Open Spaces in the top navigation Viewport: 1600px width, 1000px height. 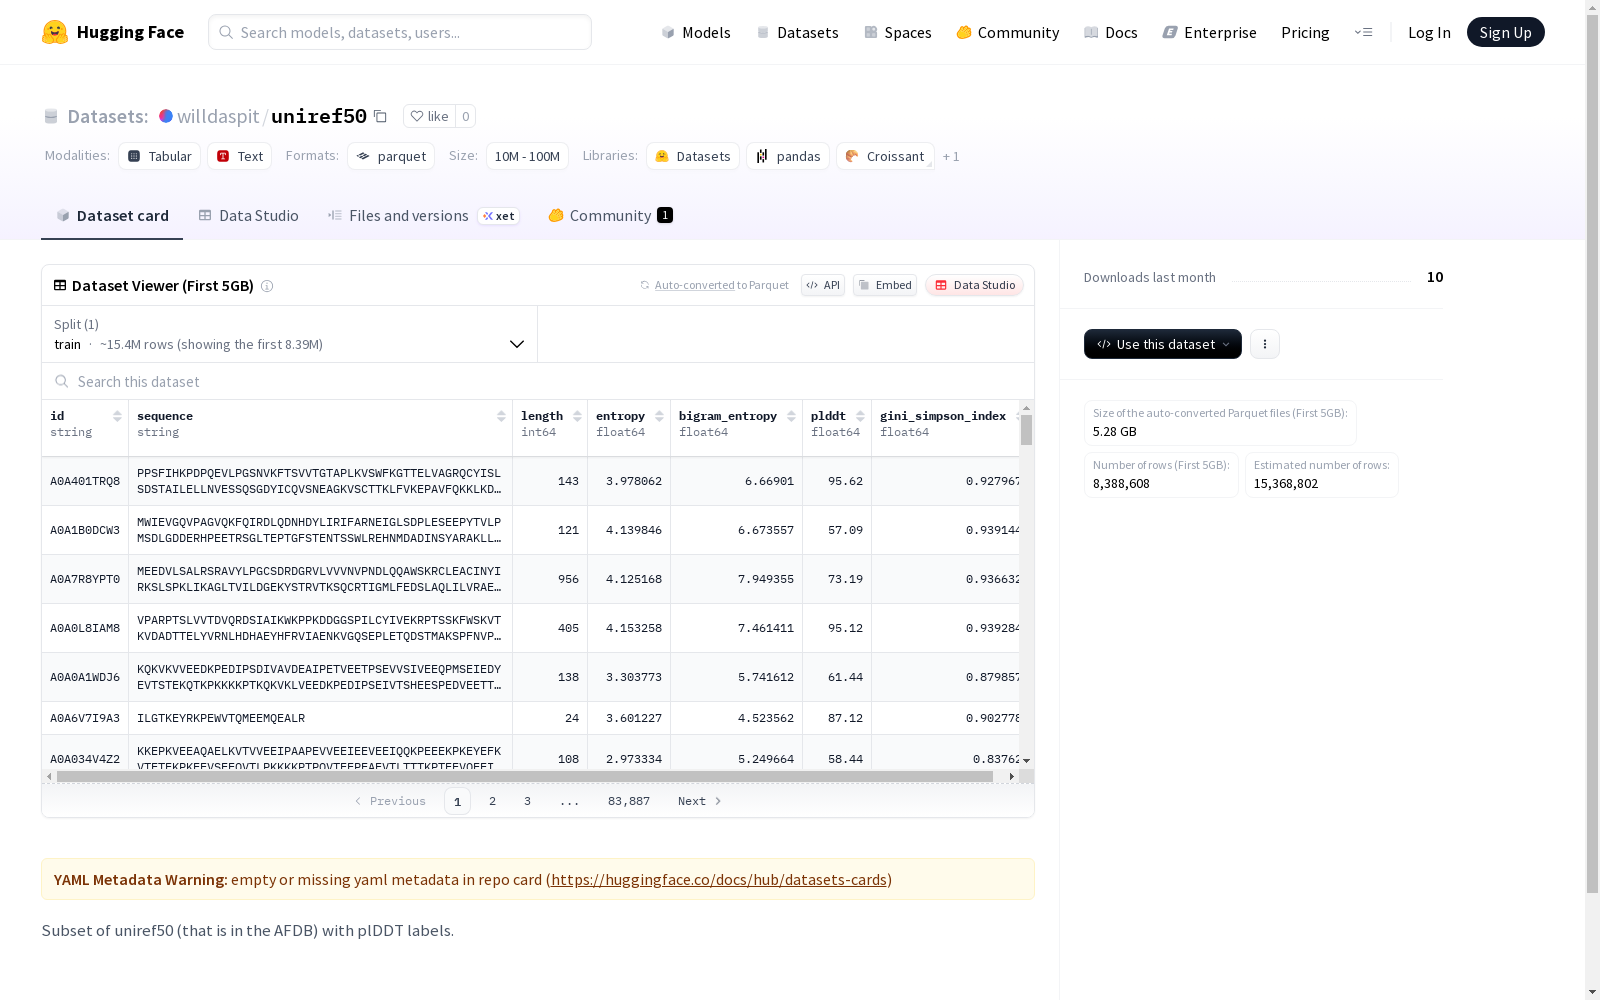pos(897,32)
